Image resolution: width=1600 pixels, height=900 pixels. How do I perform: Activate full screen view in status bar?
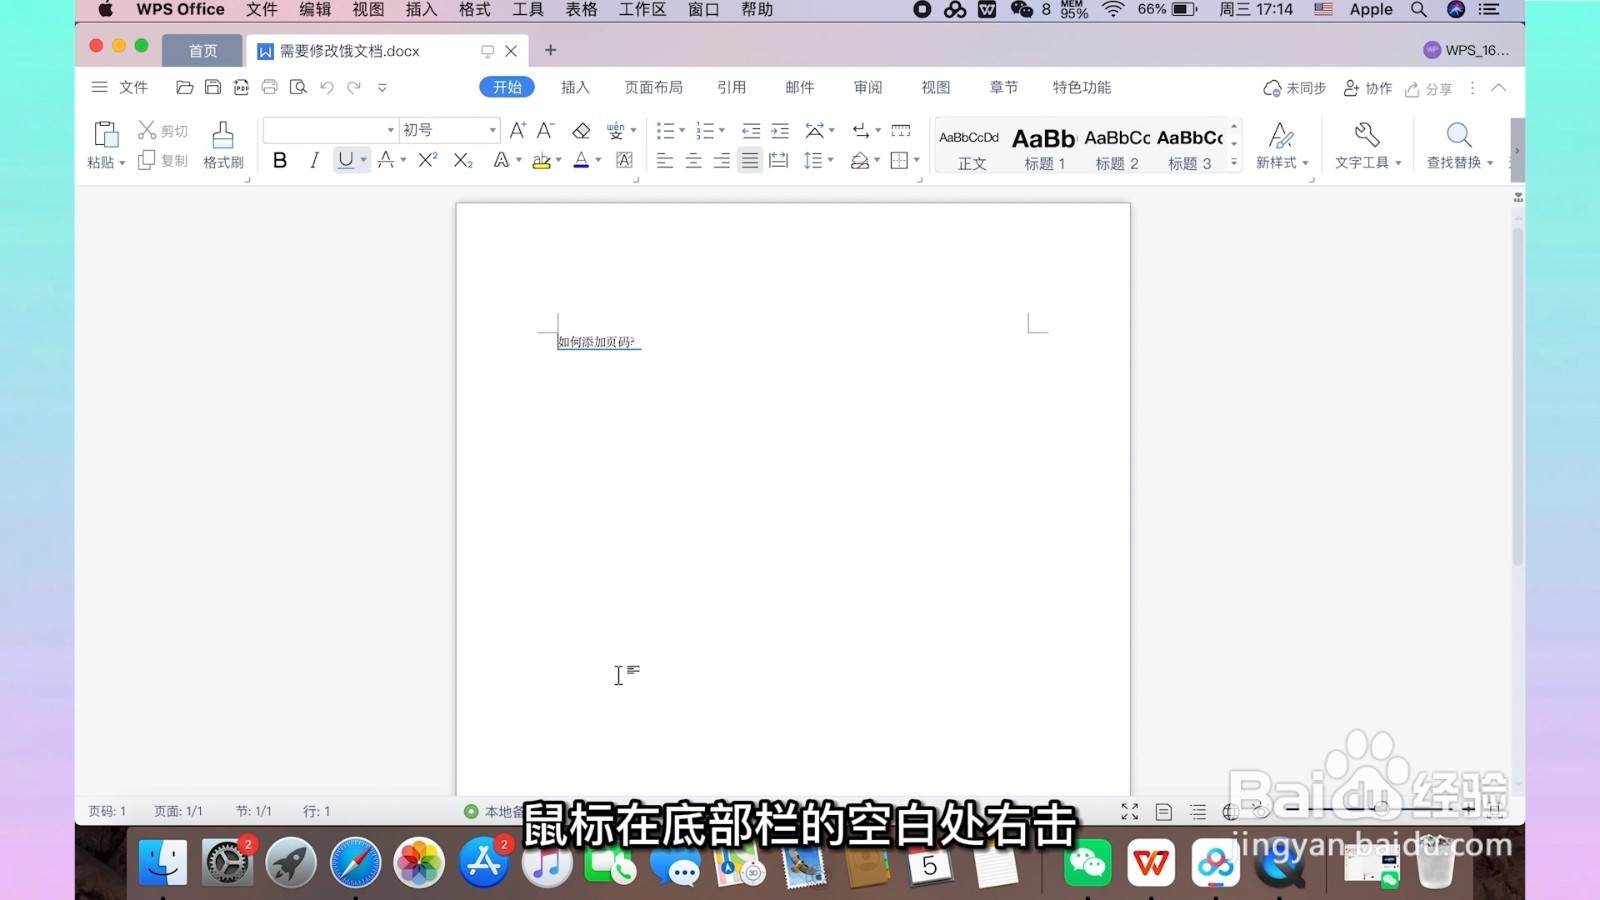pyautogui.click(x=1130, y=811)
